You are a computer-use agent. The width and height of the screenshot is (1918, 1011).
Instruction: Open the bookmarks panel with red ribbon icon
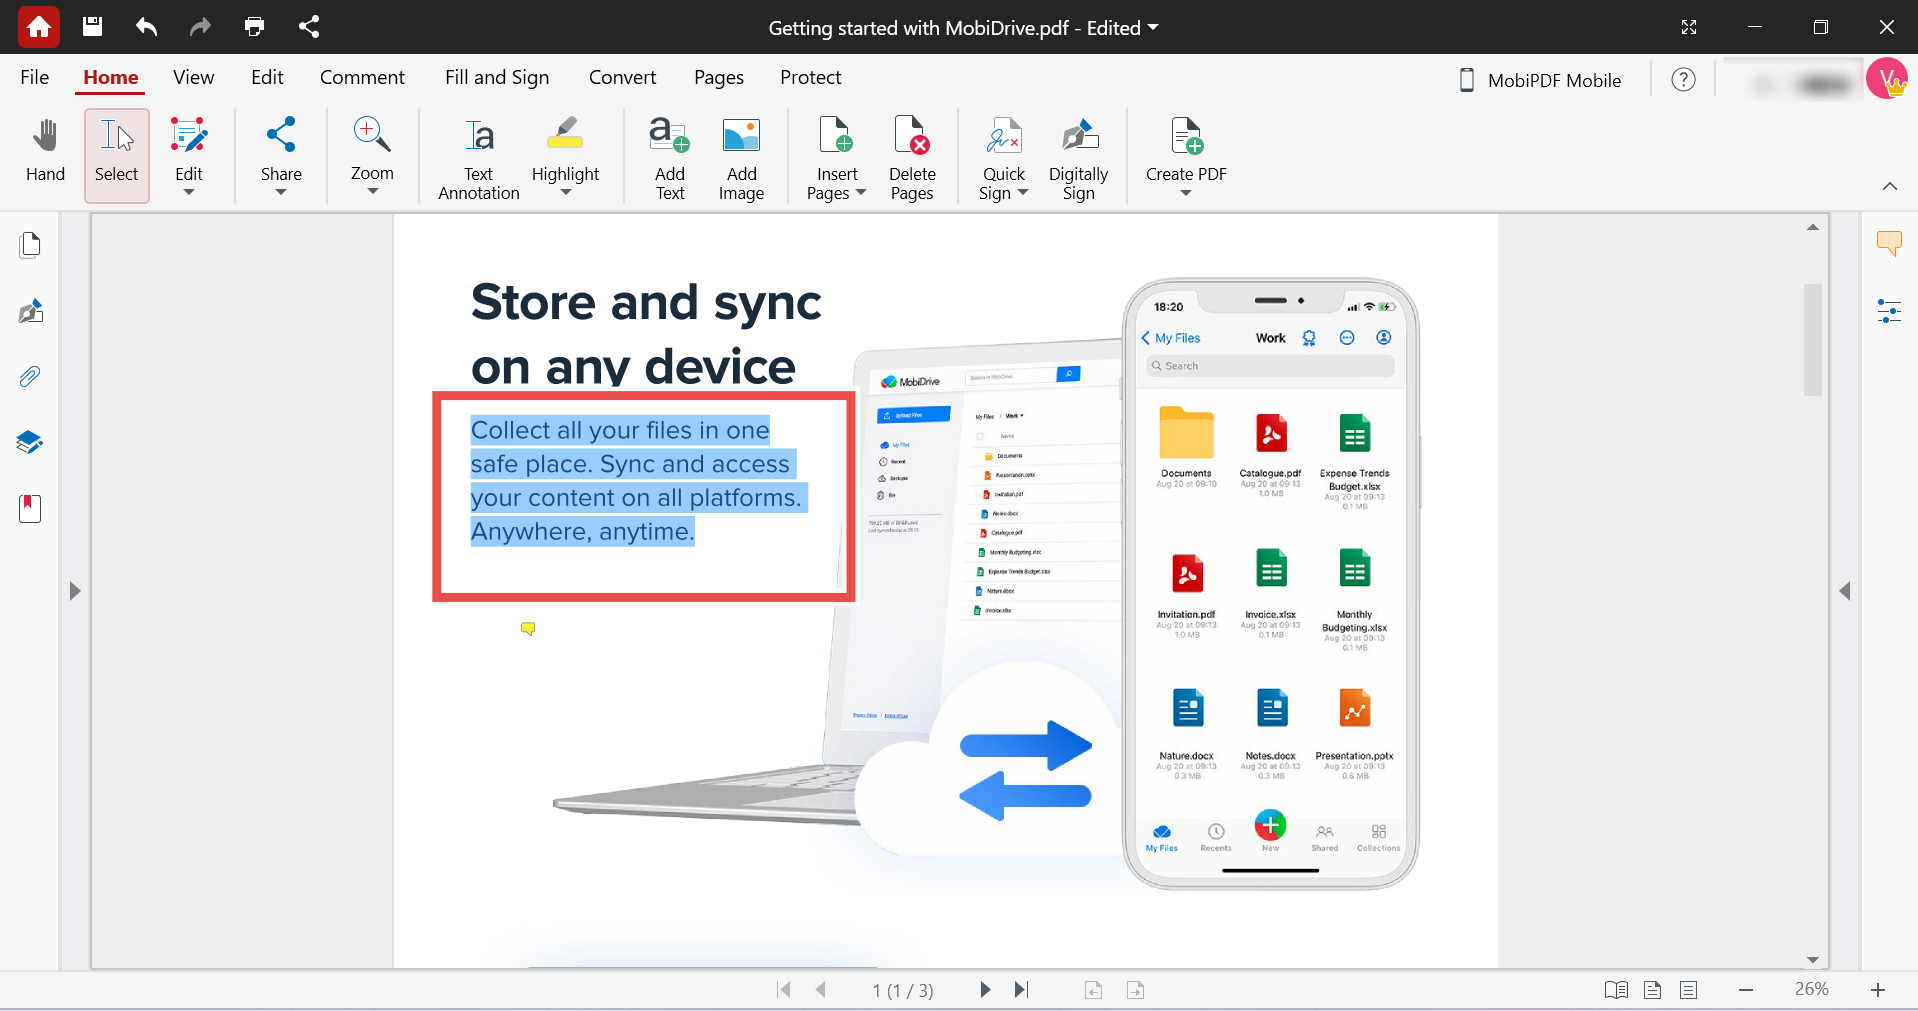click(30, 508)
